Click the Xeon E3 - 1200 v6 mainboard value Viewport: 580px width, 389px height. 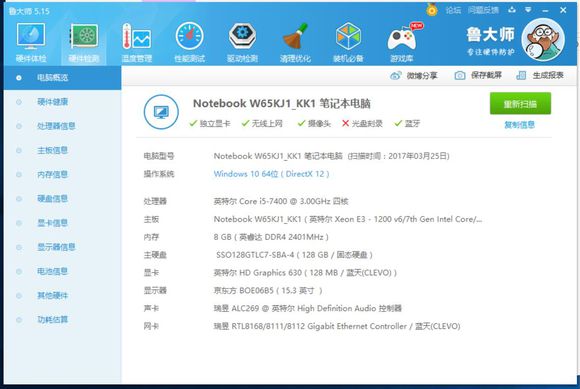348,219
